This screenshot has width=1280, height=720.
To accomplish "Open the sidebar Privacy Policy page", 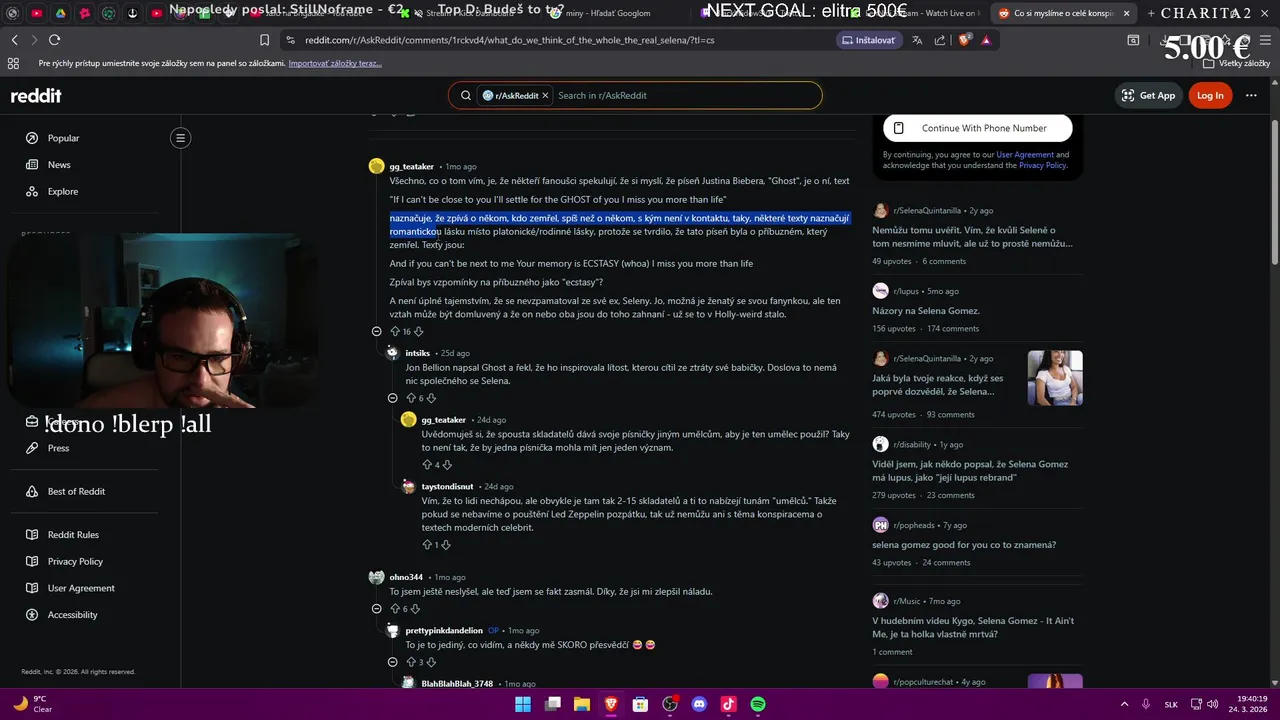I will [x=75, y=562].
